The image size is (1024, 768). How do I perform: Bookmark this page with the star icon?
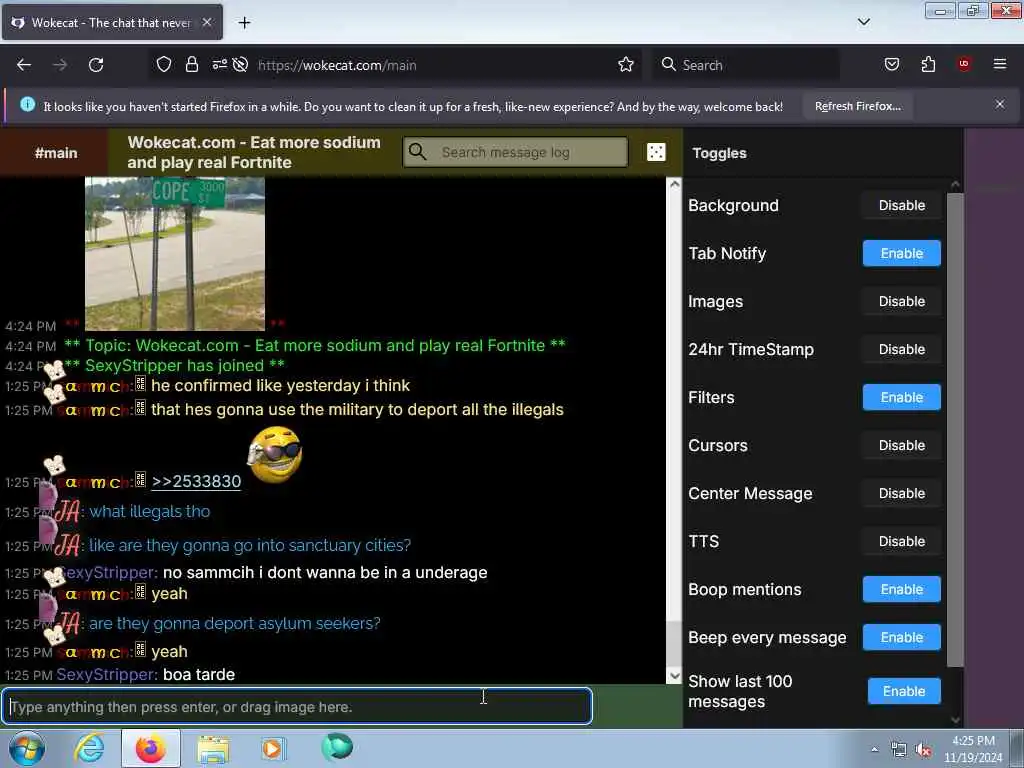pyautogui.click(x=626, y=65)
